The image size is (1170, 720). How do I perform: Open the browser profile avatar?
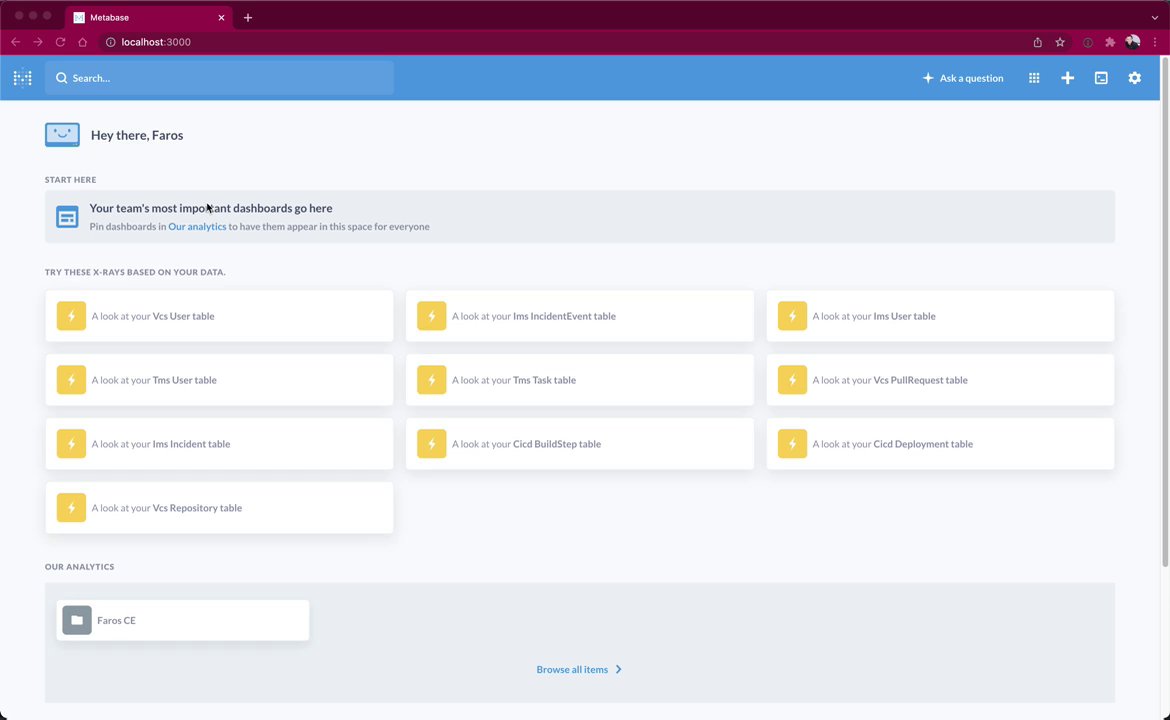(x=1133, y=42)
